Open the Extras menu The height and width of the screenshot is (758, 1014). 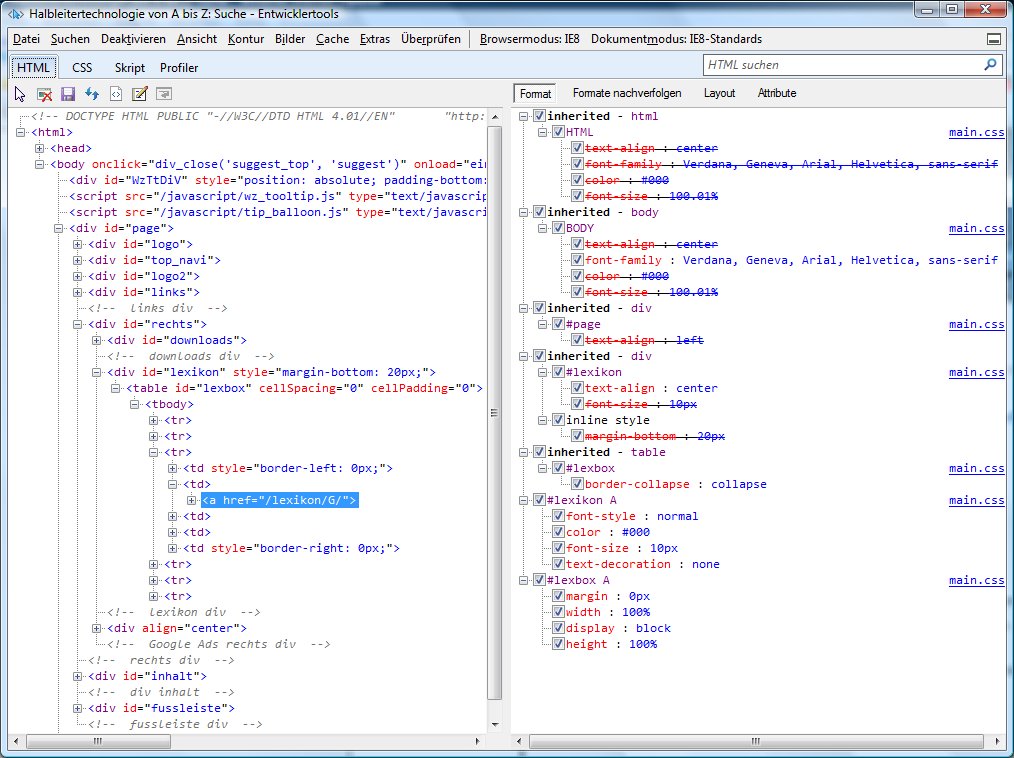[375, 39]
